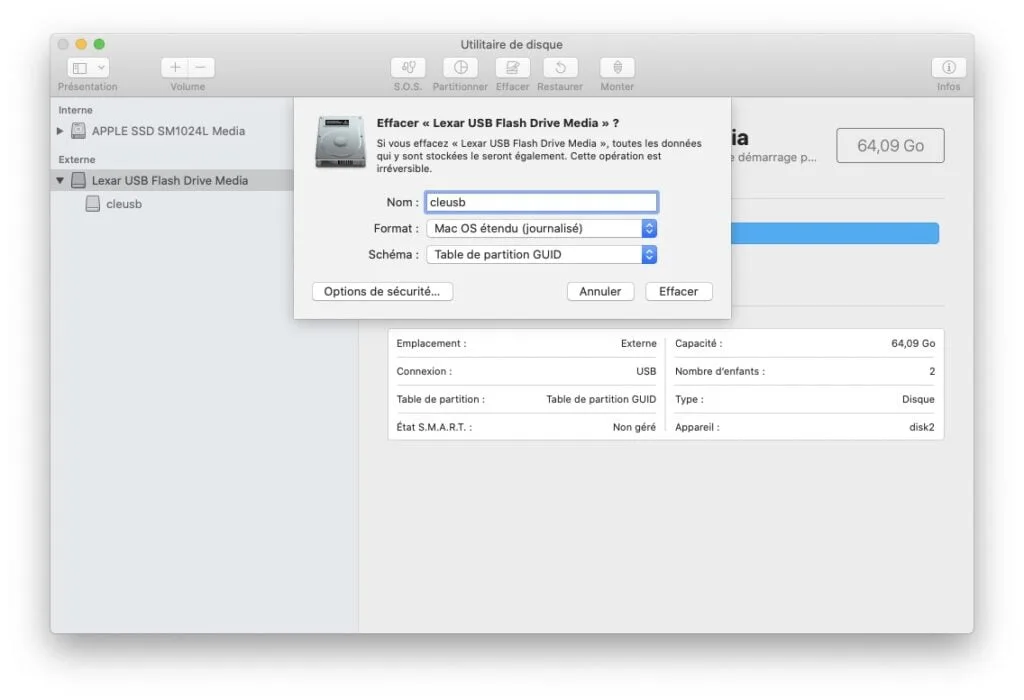1024x700 pixels.
Task: Click the État S.M.A.R.T. value Non géré
Action: (x=633, y=428)
